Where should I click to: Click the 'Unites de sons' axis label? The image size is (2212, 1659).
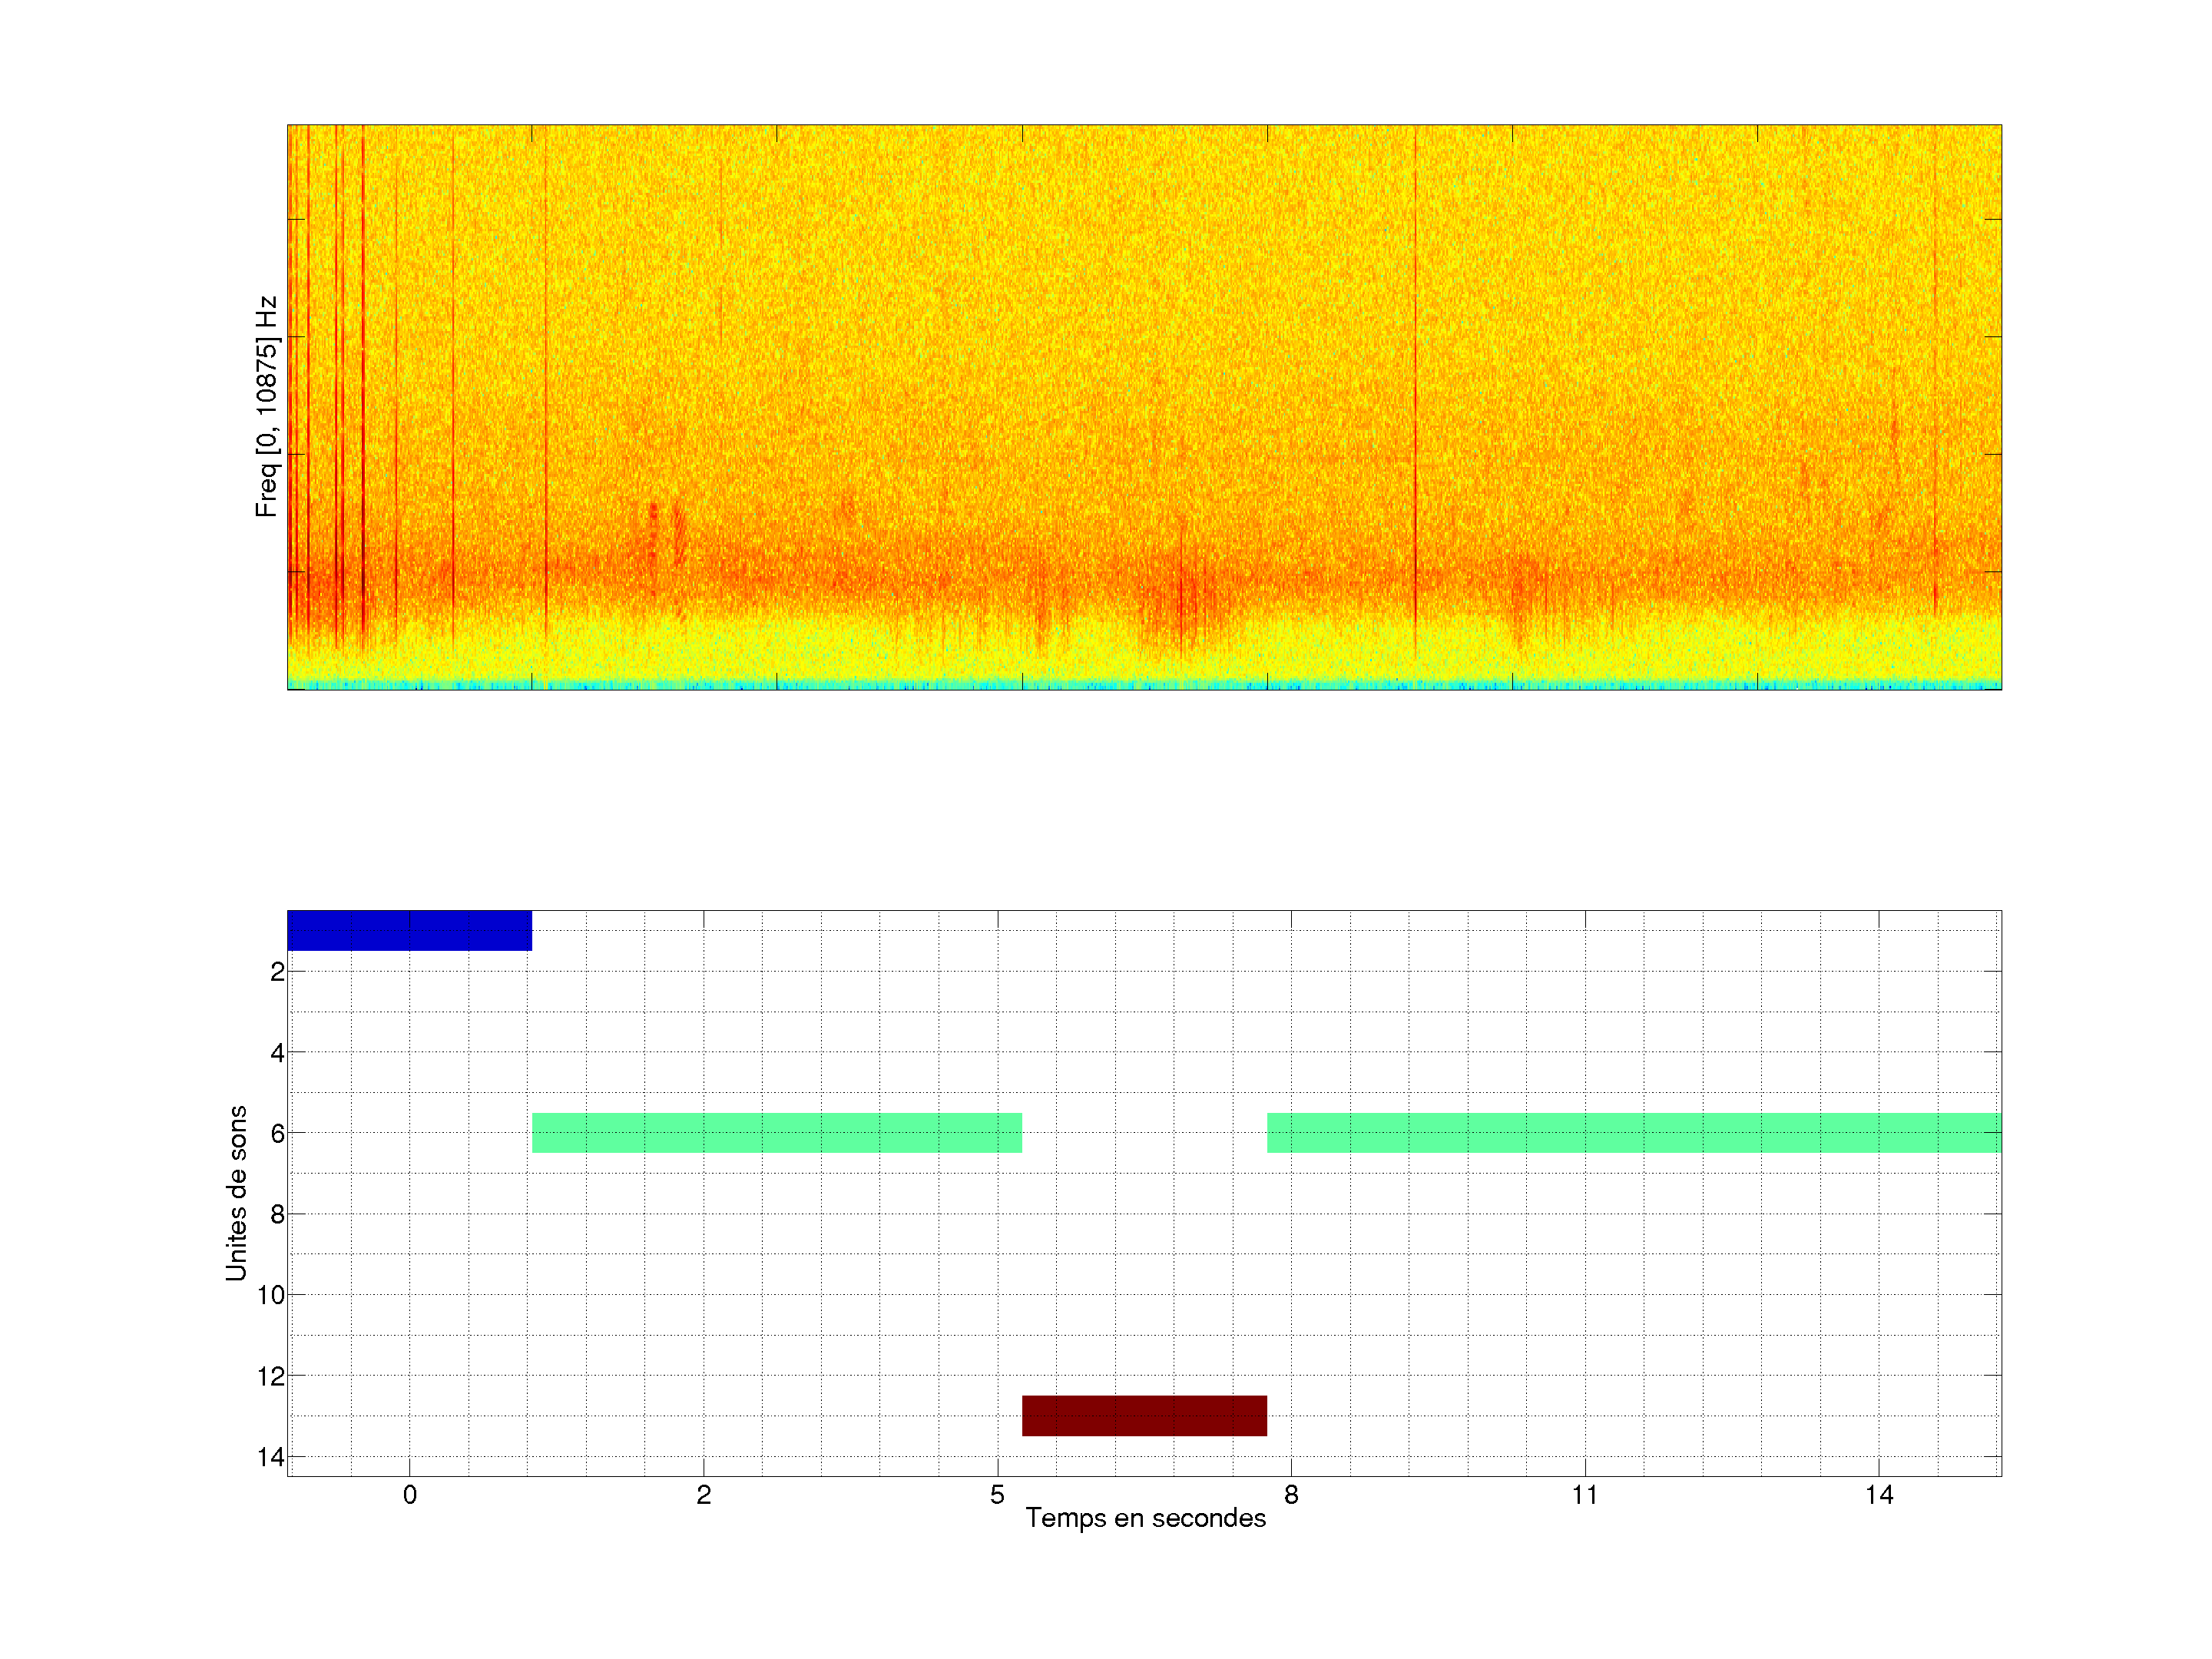pyautogui.click(x=236, y=1192)
